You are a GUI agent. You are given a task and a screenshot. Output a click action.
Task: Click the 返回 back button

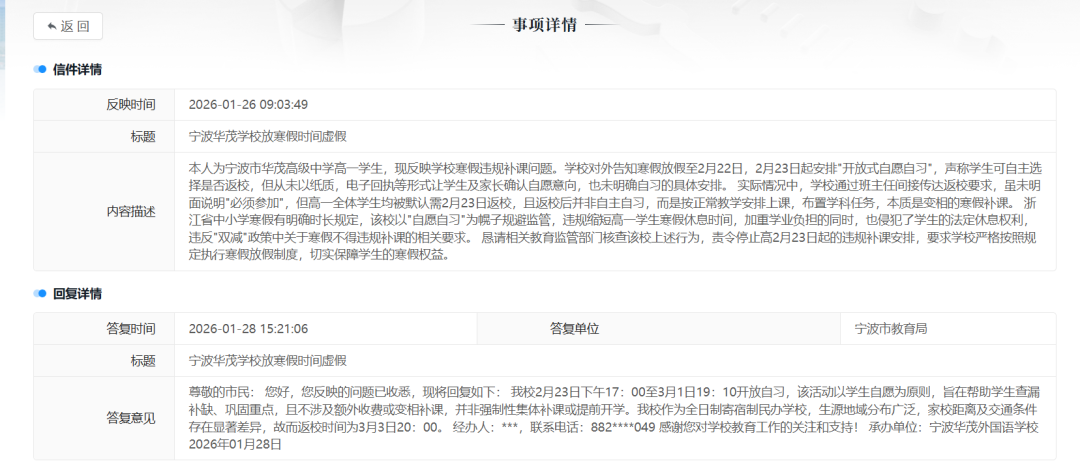68,26
